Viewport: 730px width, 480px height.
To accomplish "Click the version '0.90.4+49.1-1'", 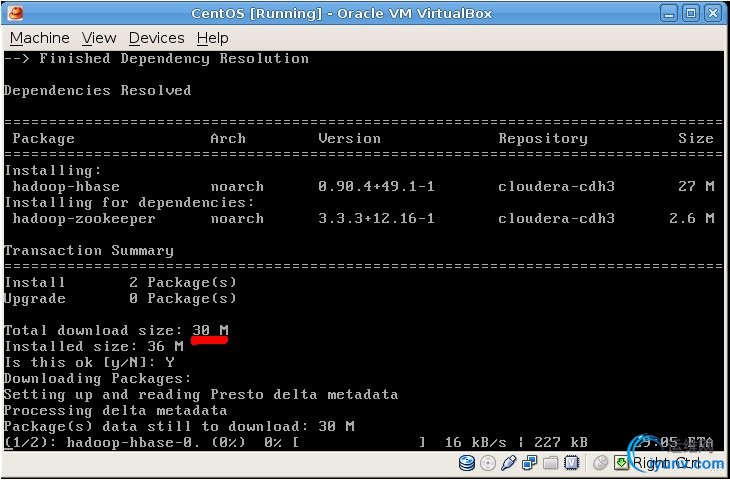I will coord(376,187).
